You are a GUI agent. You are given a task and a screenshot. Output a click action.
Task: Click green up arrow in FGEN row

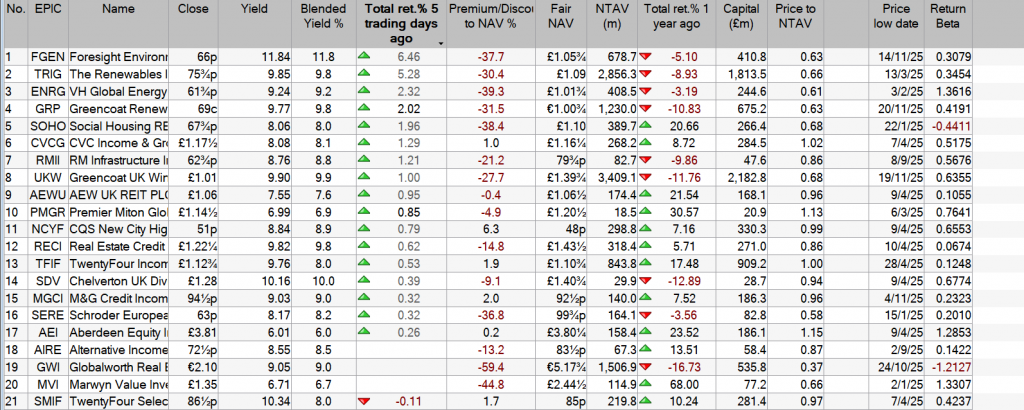point(364,58)
